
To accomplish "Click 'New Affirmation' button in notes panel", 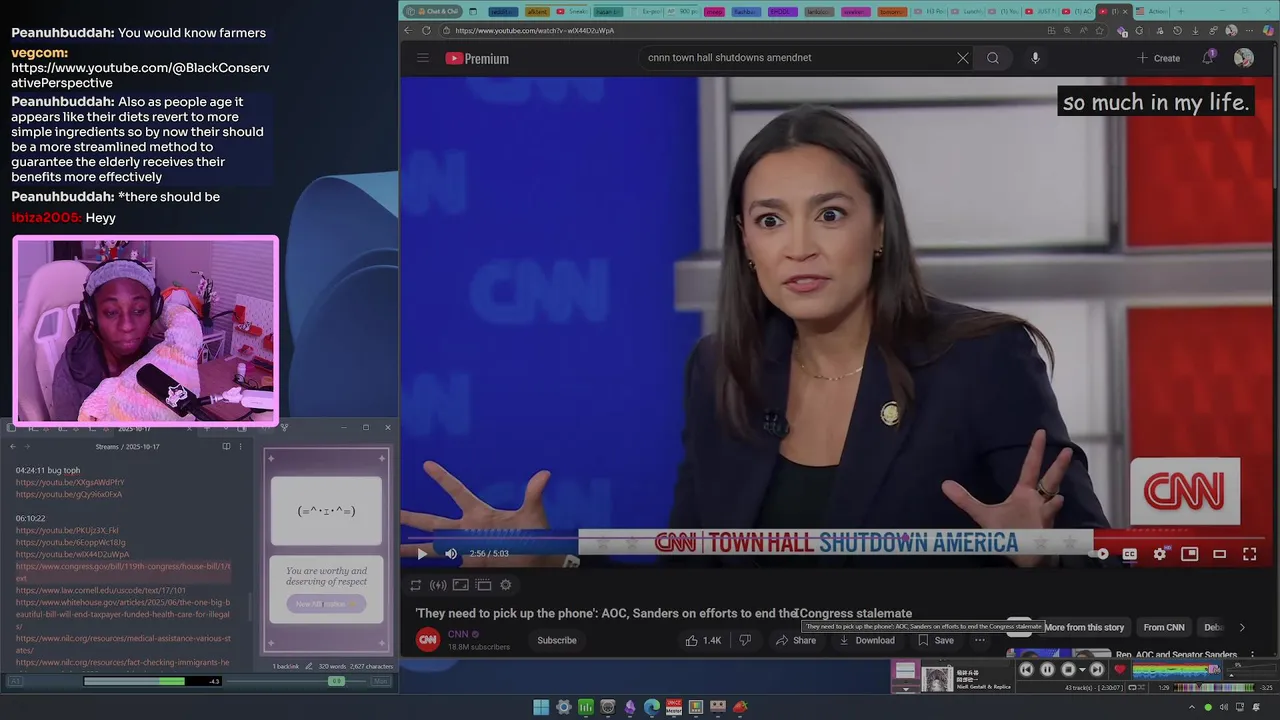I will (326, 604).
